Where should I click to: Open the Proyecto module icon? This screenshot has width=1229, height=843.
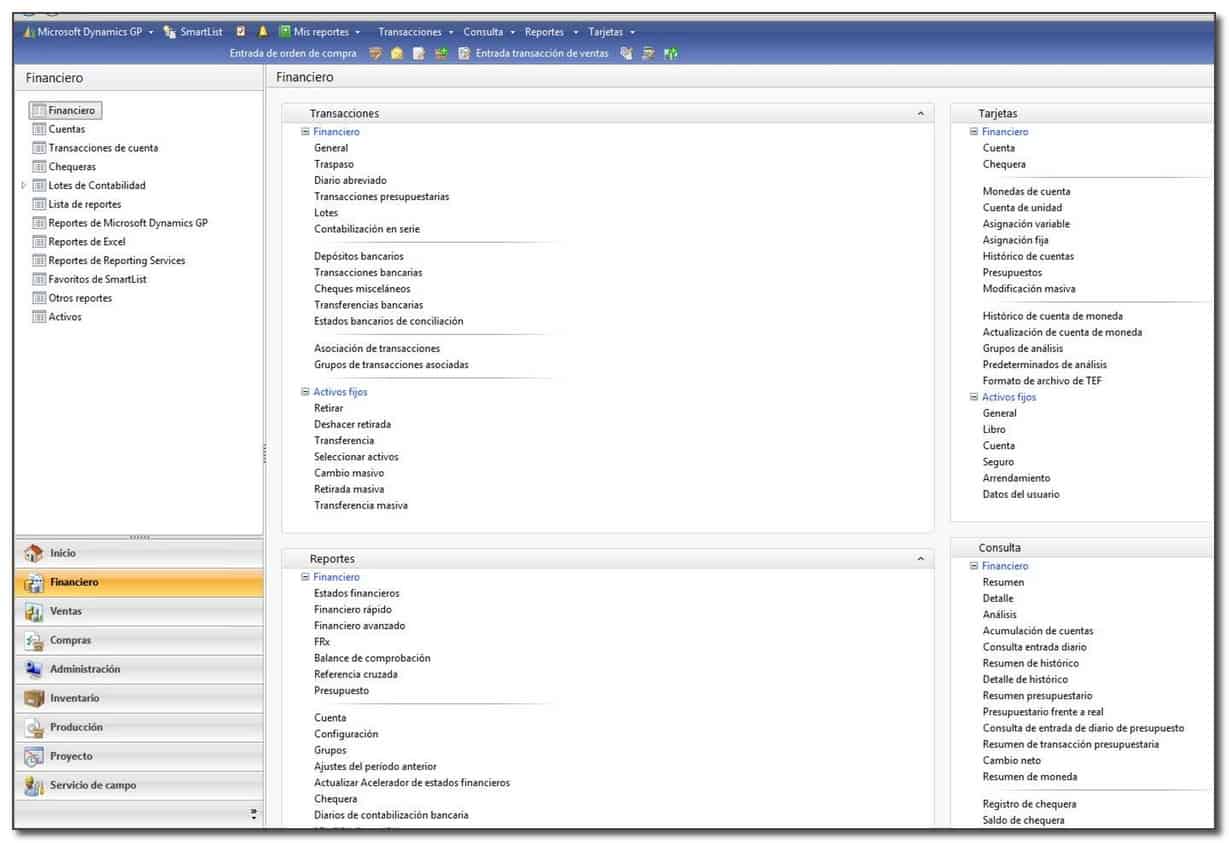pyautogui.click(x=33, y=756)
